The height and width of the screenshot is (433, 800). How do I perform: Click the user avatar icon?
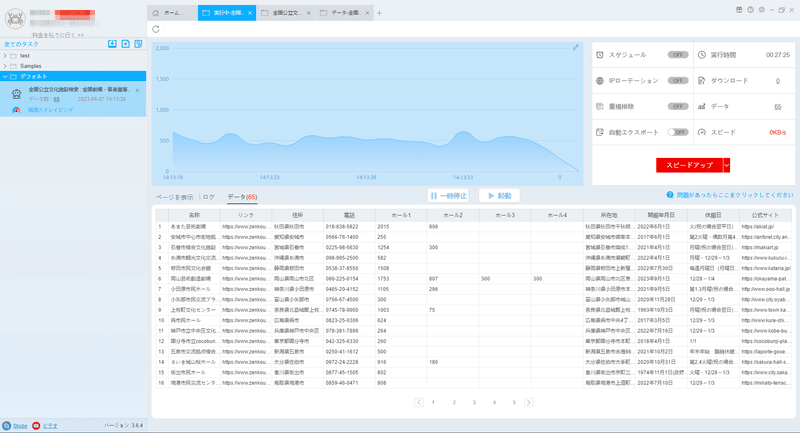(15, 18)
